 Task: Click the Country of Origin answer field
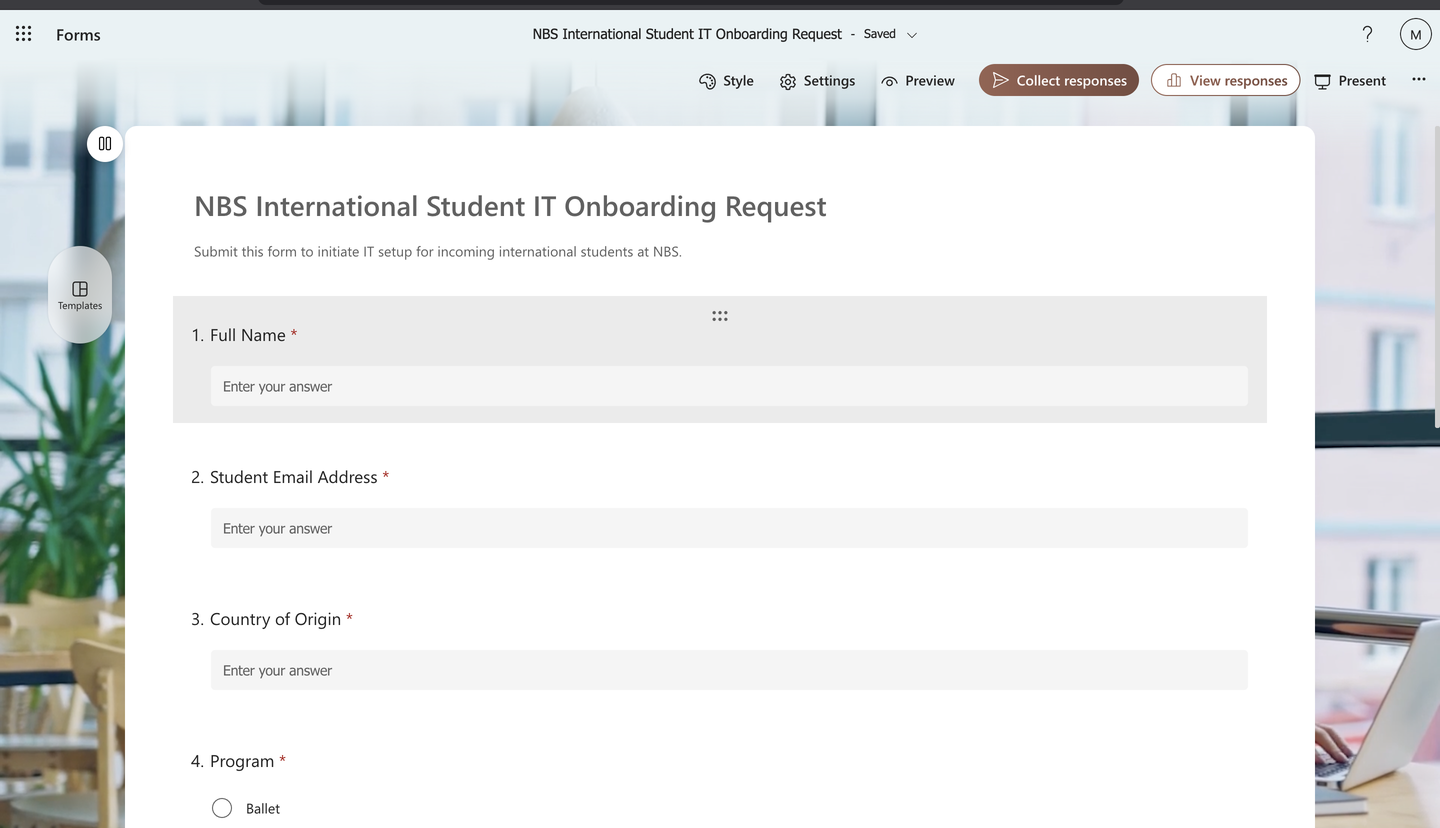click(729, 670)
